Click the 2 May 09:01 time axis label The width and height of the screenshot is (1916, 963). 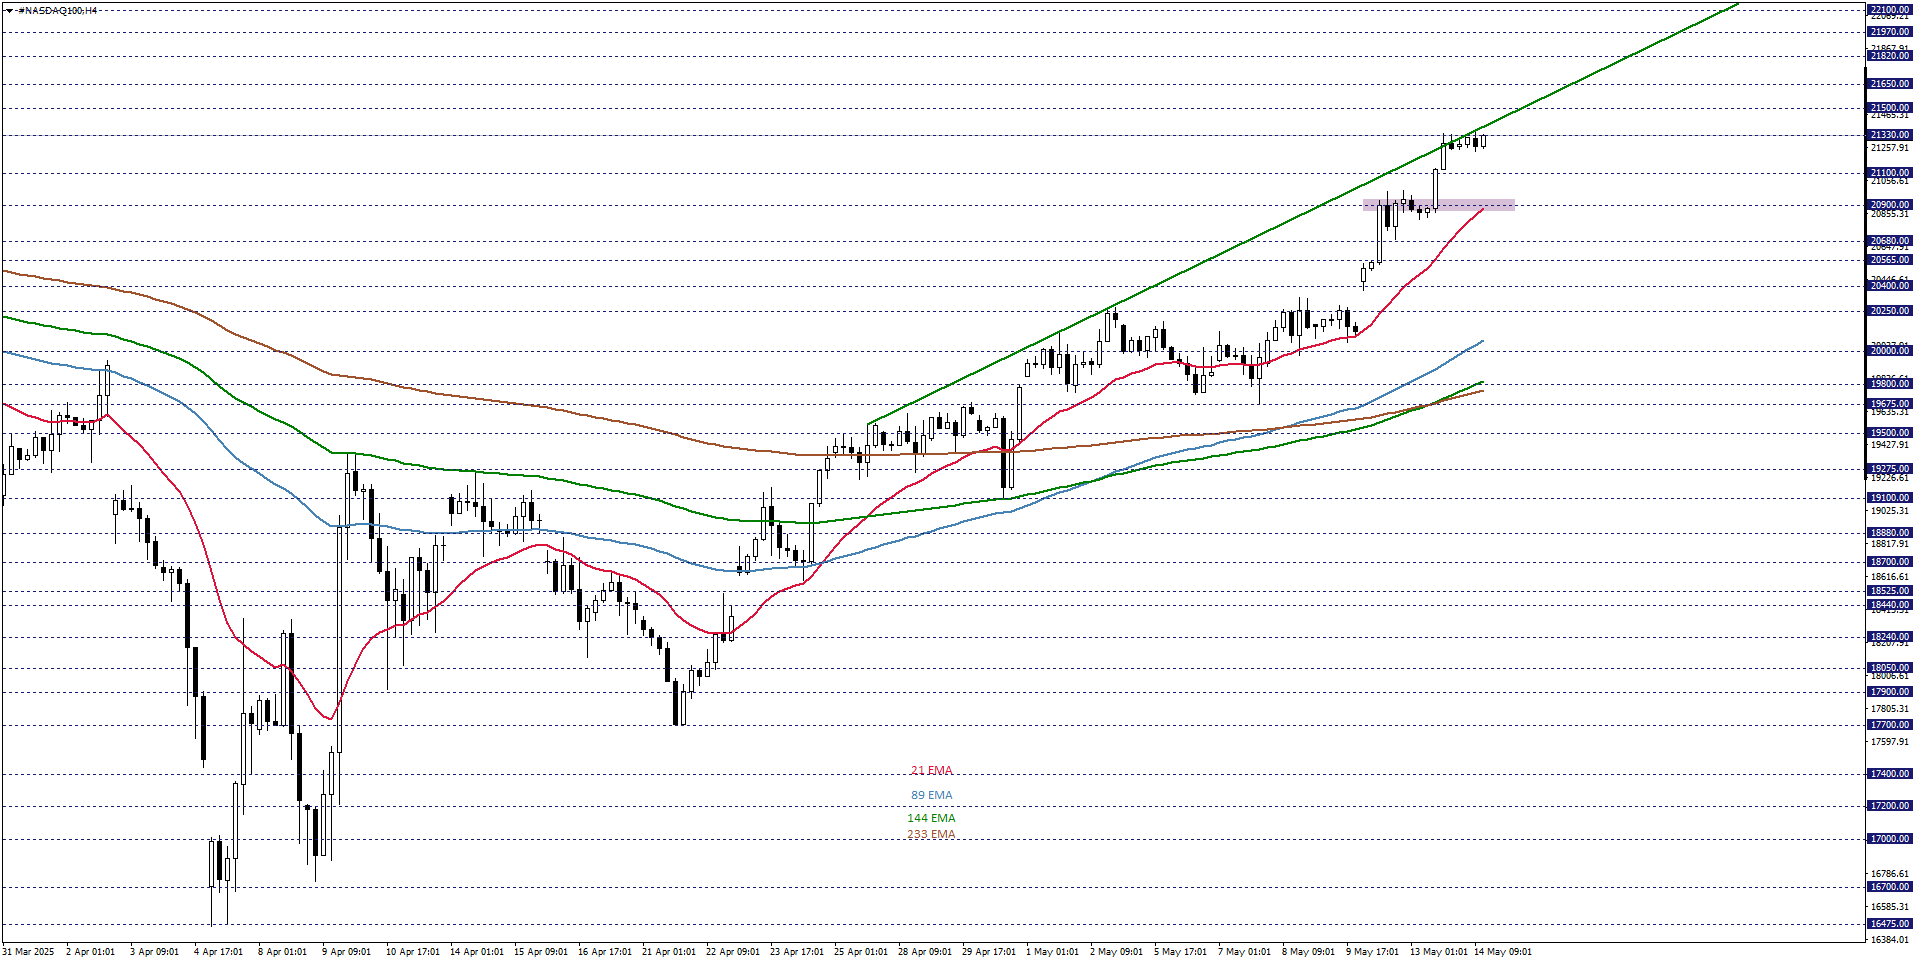tap(1116, 952)
